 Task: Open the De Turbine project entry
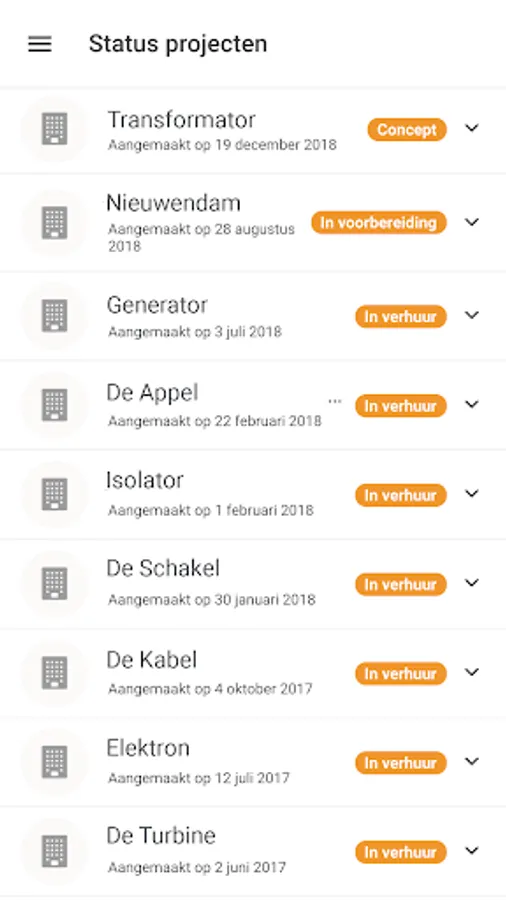click(253, 851)
